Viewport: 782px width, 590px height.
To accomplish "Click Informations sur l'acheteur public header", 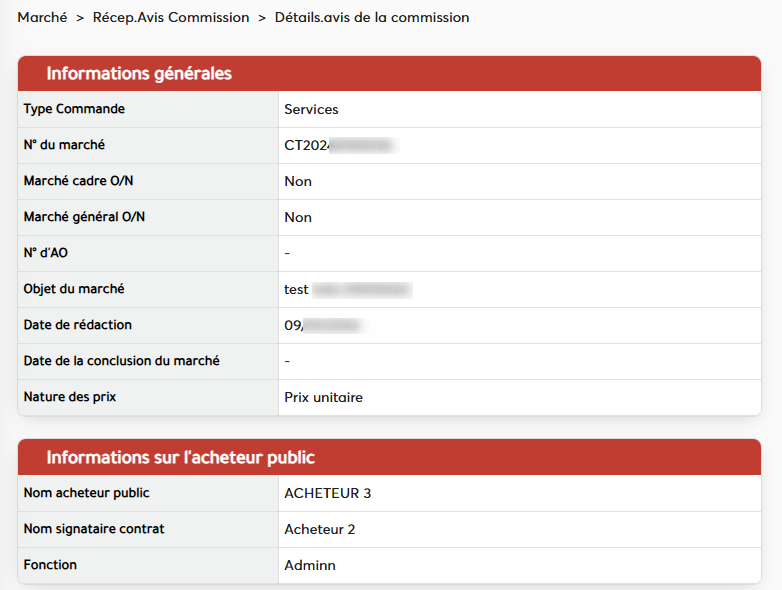I will [x=180, y=458].
